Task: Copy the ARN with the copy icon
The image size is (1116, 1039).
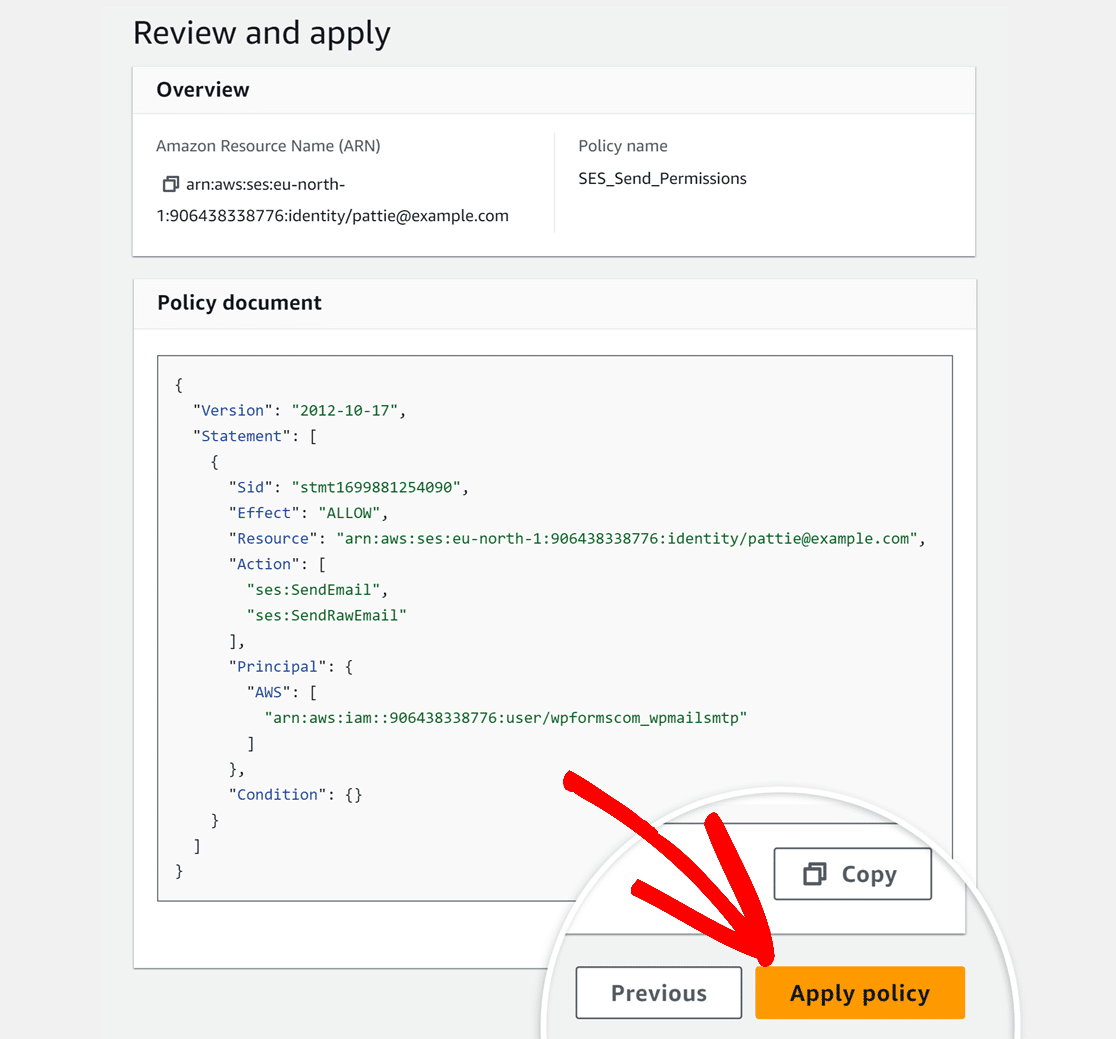Action: [x=170, y=184]
